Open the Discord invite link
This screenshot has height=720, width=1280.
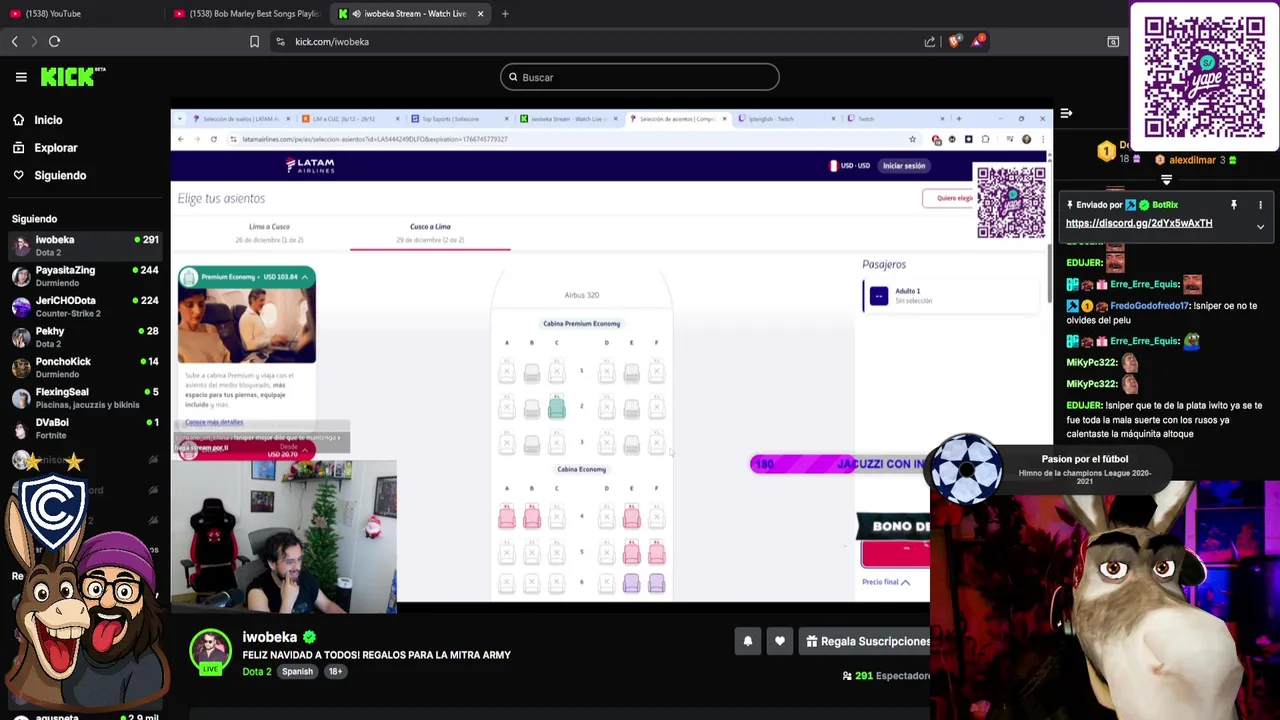(x=1139, y=223)
